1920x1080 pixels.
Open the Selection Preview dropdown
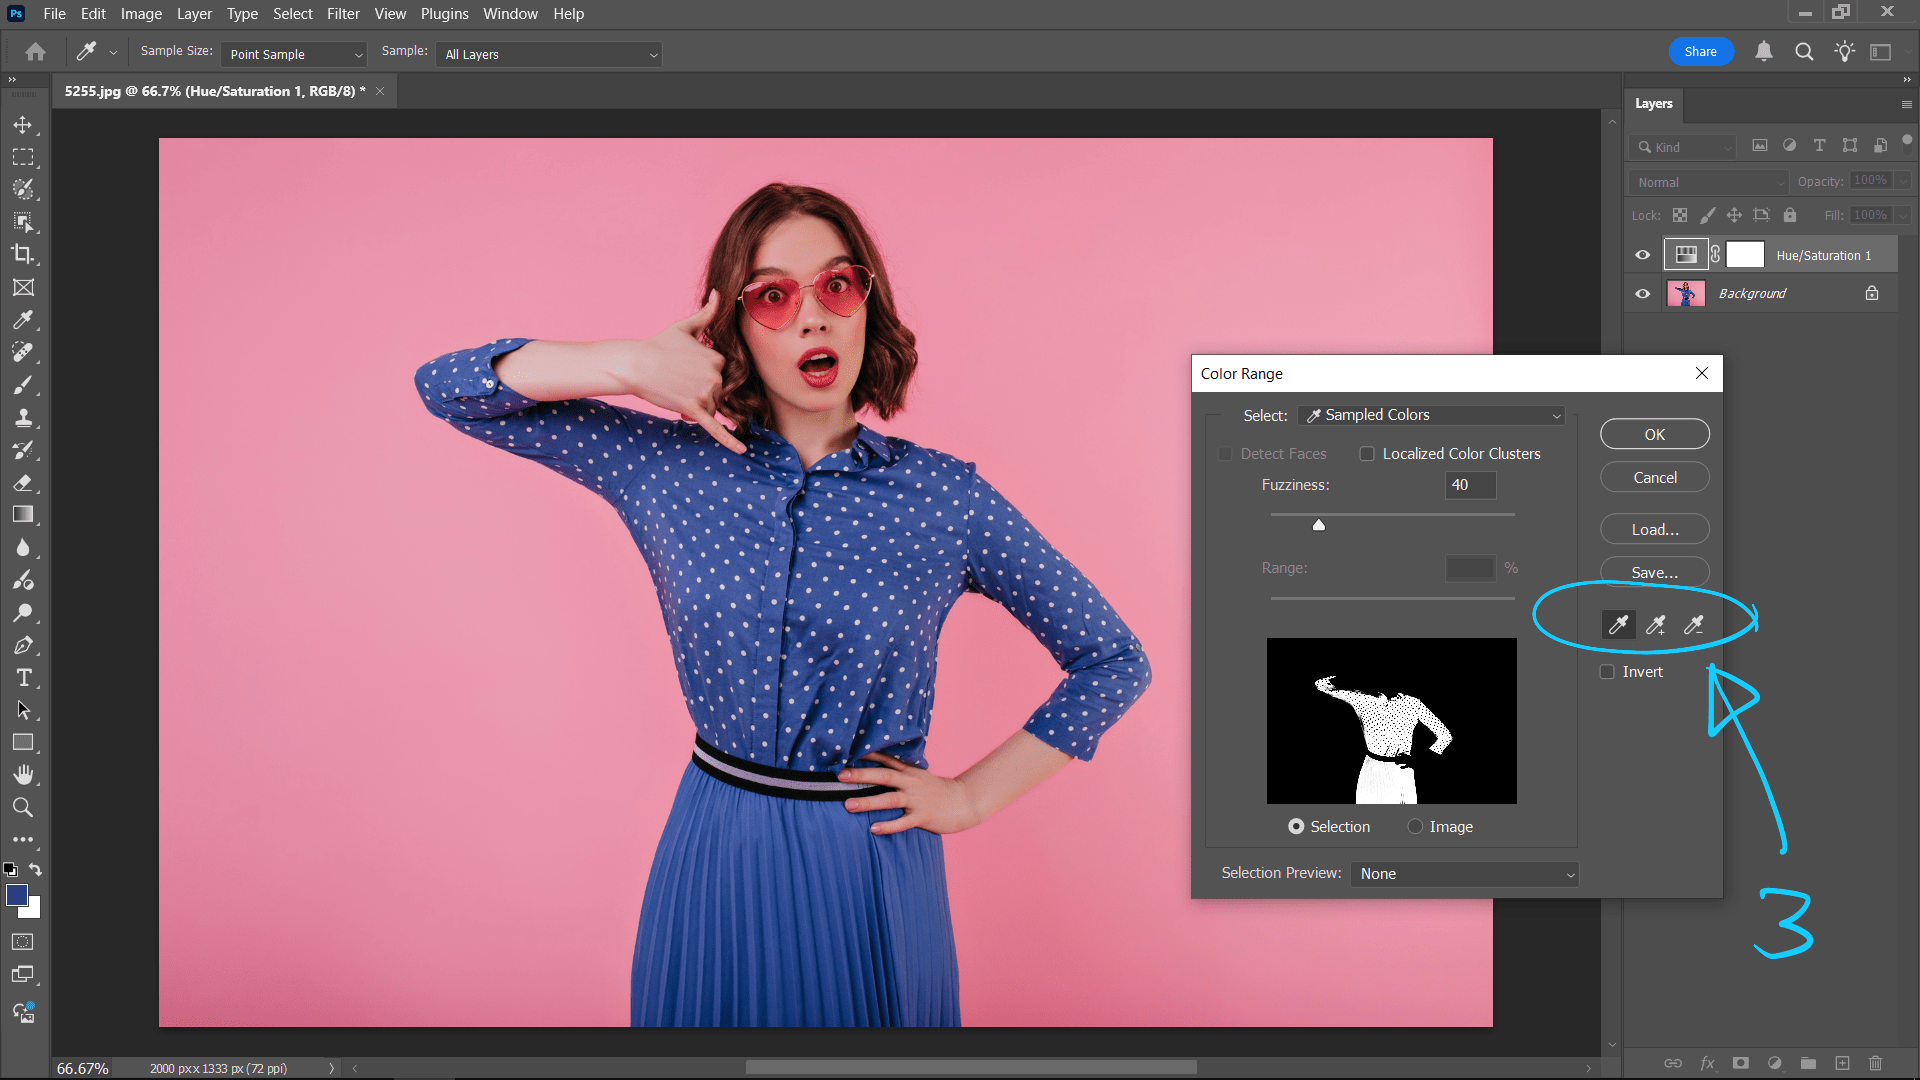[x=1464, y=874]
